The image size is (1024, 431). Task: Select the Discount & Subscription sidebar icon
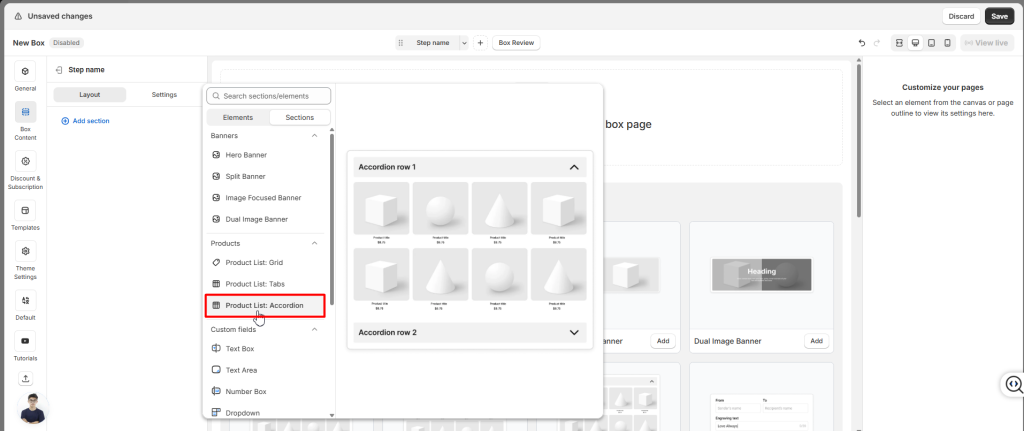click(25, 161)
